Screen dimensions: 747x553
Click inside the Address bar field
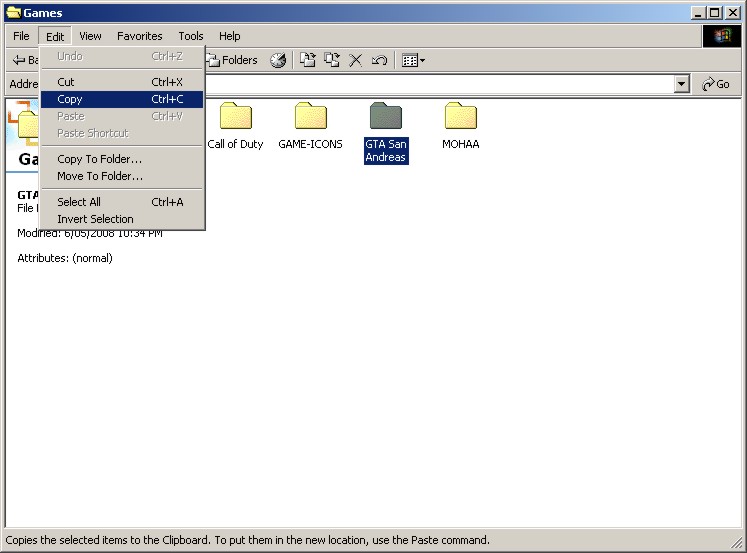(x=439, y=84)
